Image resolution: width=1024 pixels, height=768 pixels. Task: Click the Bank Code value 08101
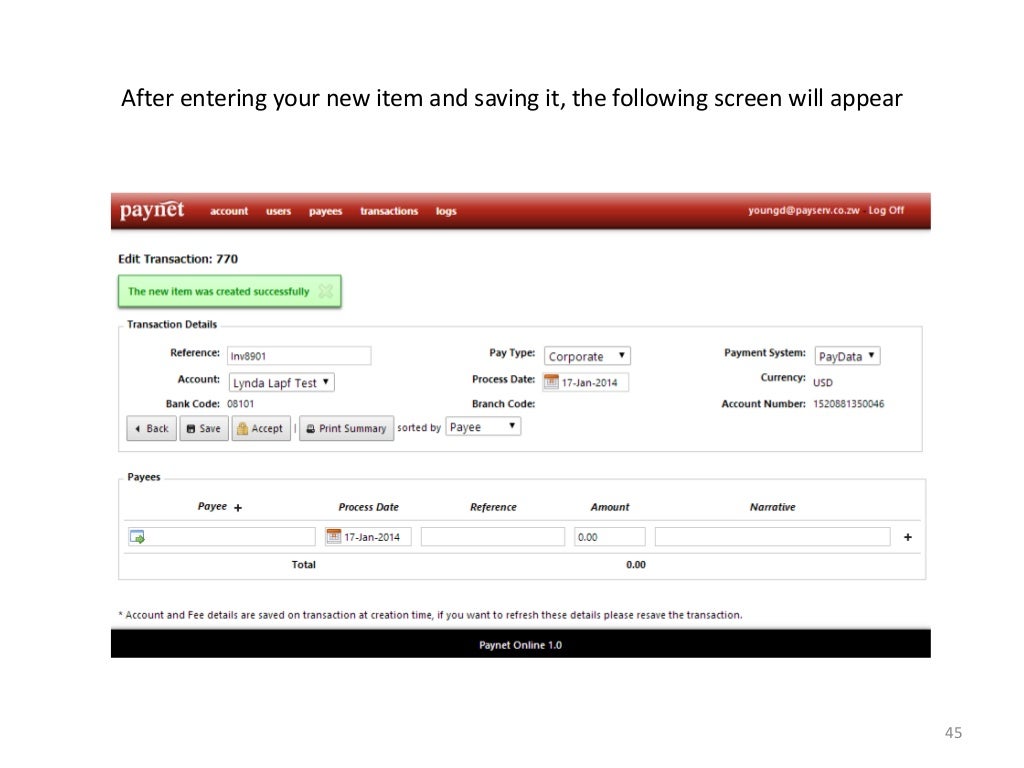click(x=240, y=404)
